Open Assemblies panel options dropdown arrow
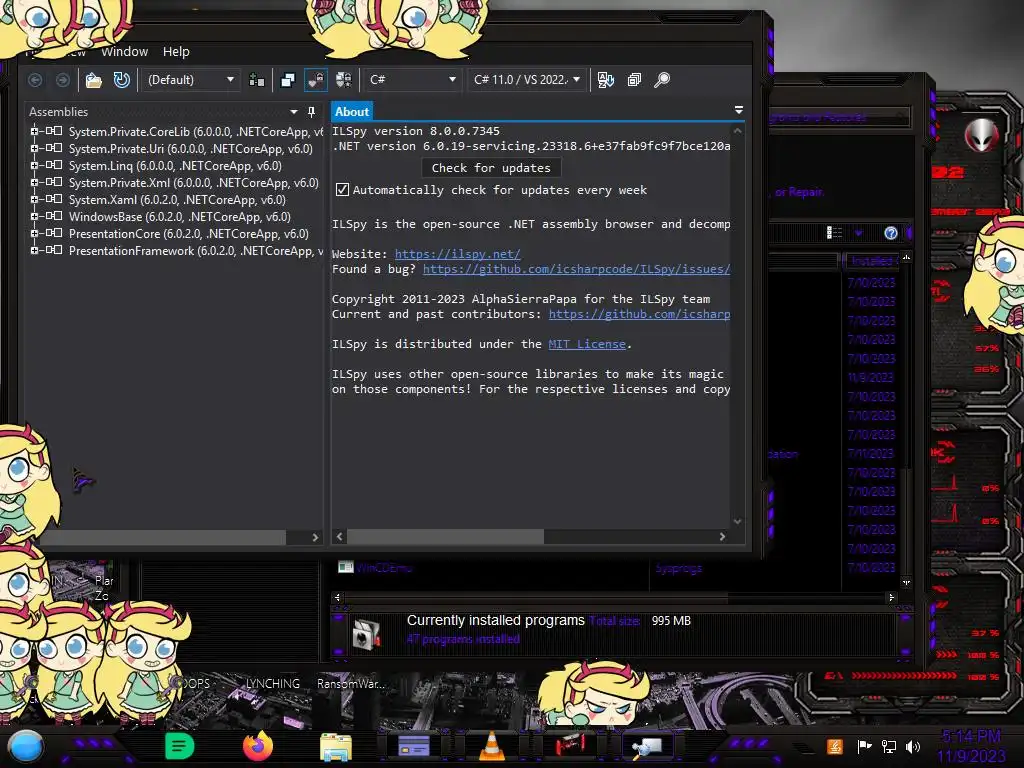 point(294,112)
